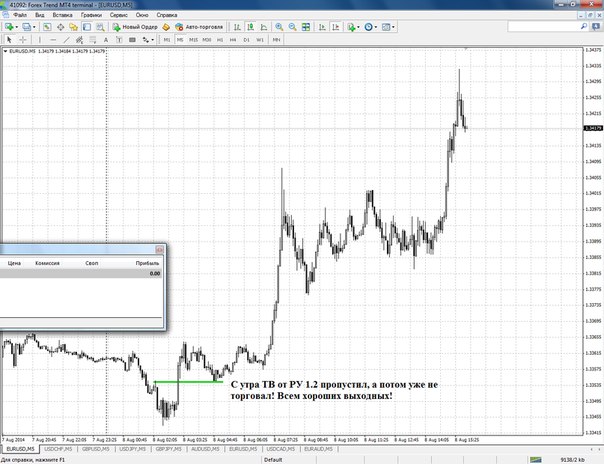Expand the Indicators dropdown arrow

pos(358,27)
